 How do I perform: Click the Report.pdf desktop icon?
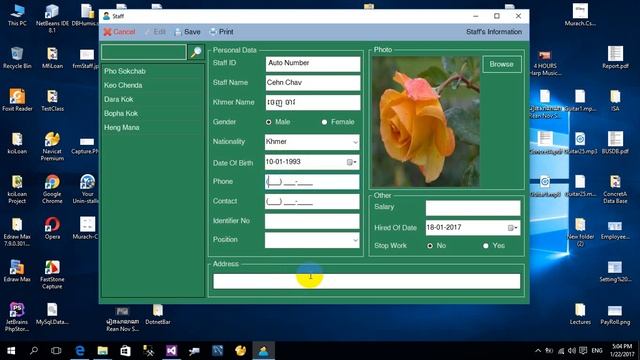[615, 58]
